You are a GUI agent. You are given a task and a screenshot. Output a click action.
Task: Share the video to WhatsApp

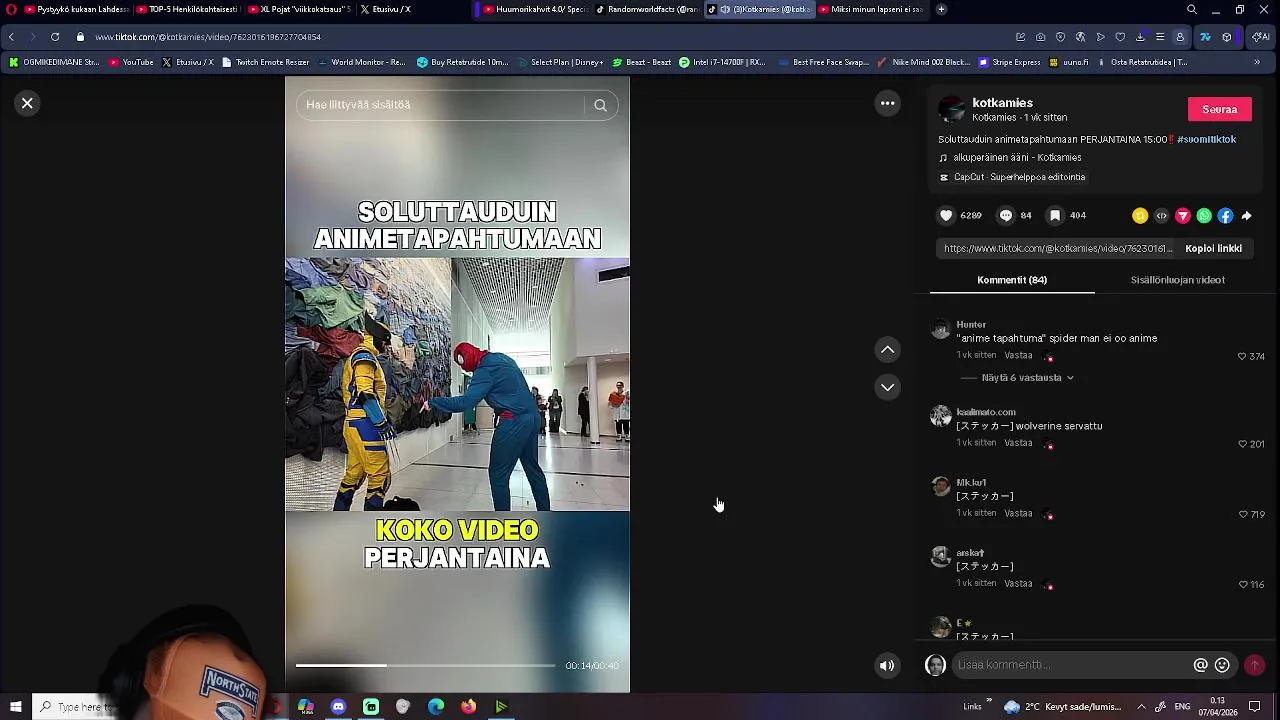point(1204,216)
